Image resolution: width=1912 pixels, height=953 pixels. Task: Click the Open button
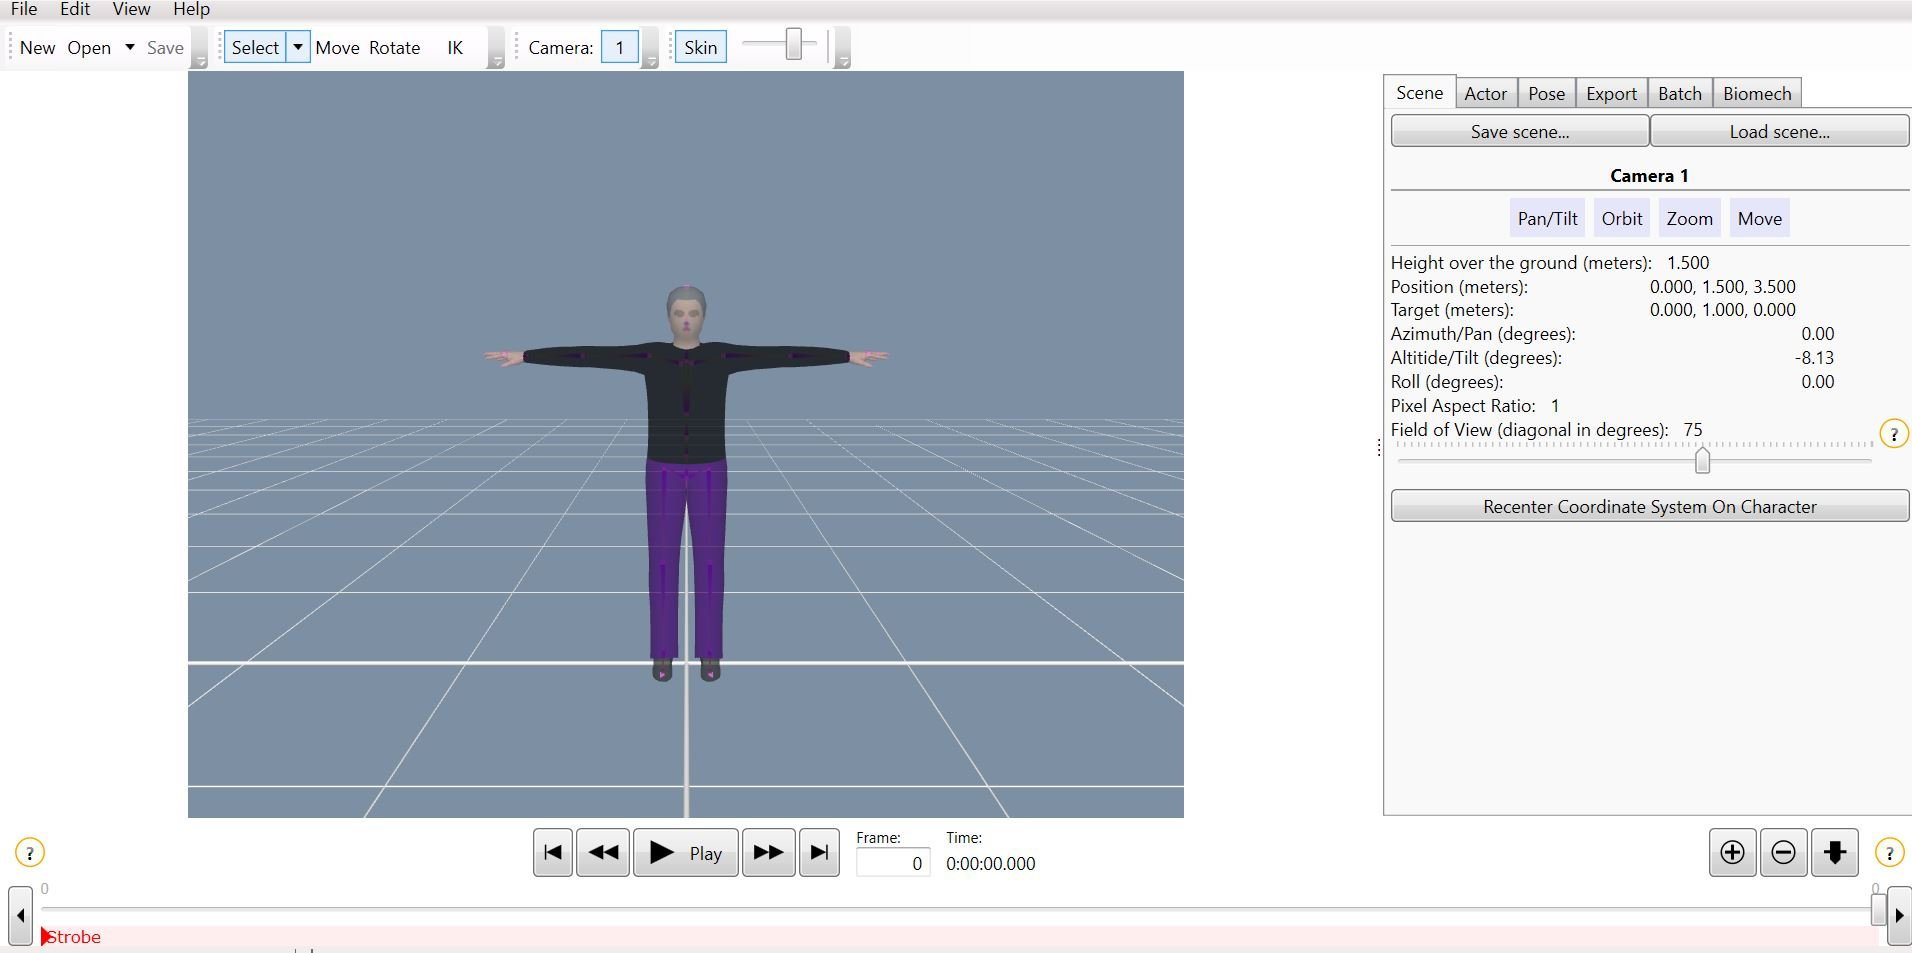point(89,48)
